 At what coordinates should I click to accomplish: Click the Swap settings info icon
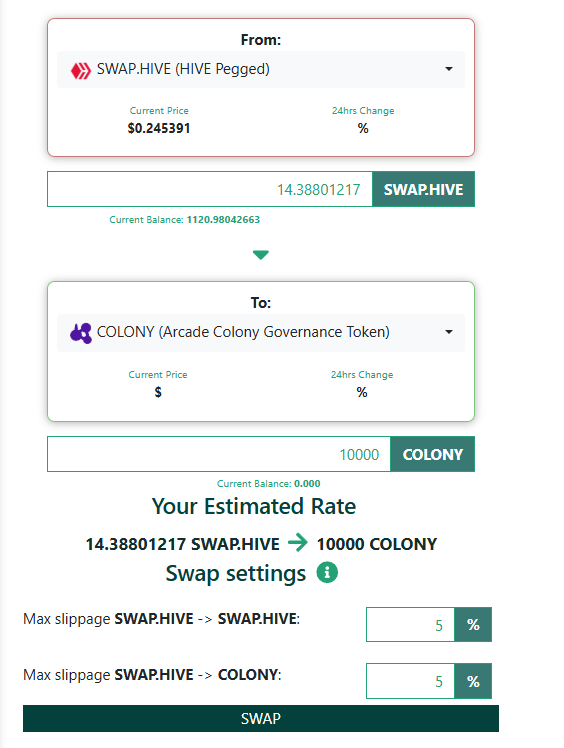[327, 572]
